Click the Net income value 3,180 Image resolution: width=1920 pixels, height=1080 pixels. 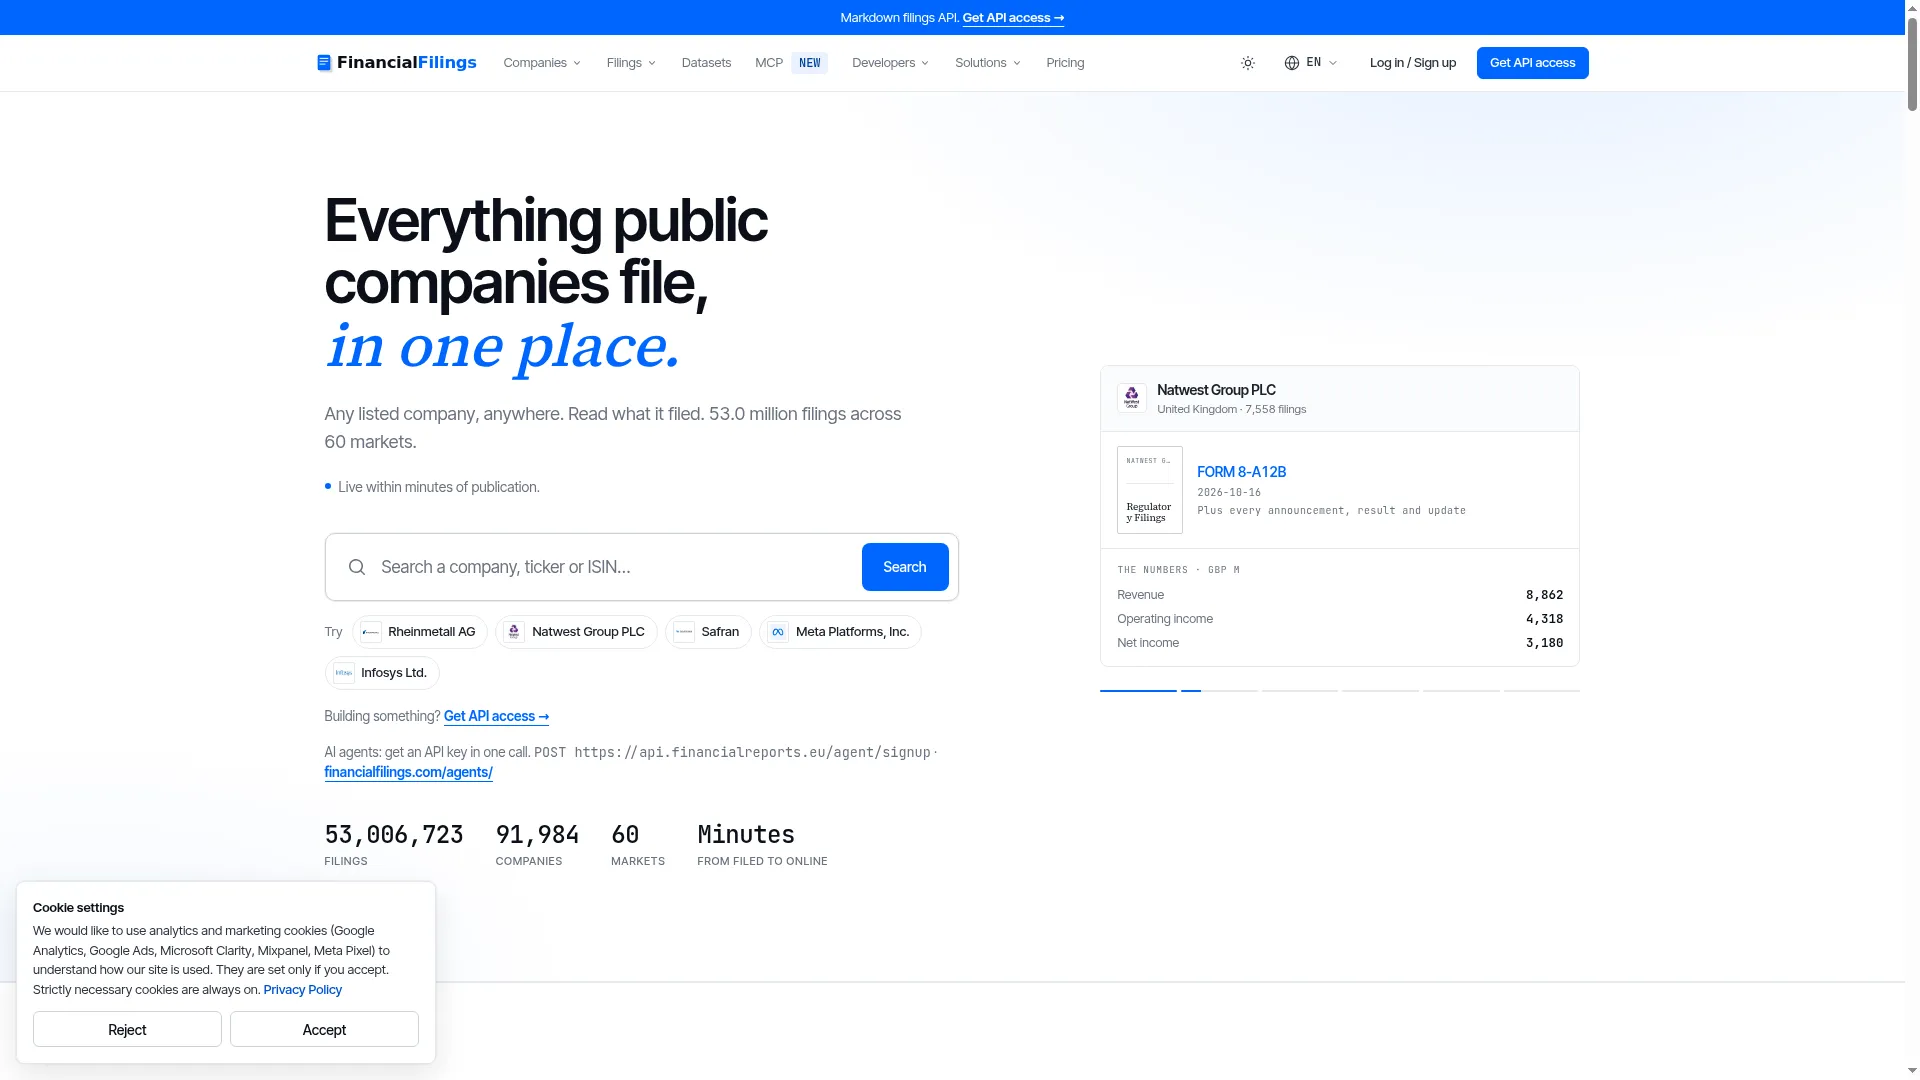[x=1544, y=643]
